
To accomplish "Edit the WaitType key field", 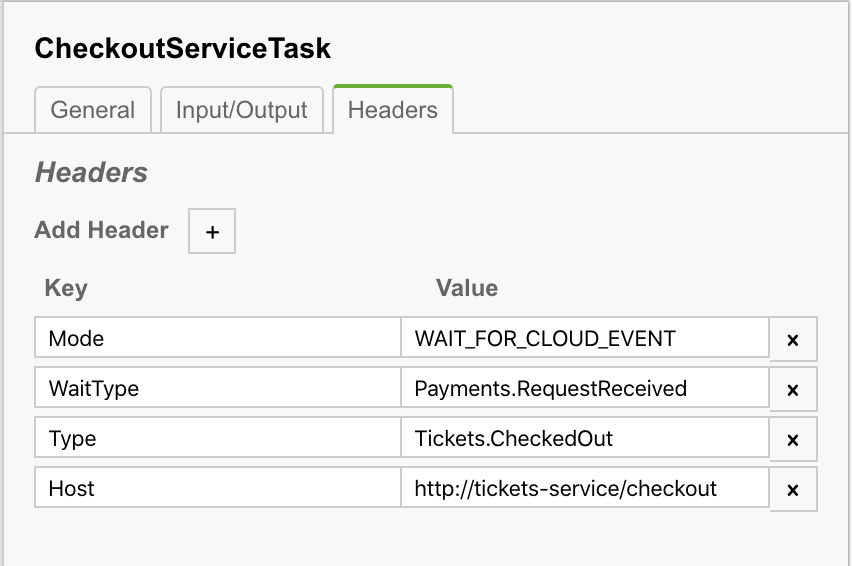I will 218,389.
